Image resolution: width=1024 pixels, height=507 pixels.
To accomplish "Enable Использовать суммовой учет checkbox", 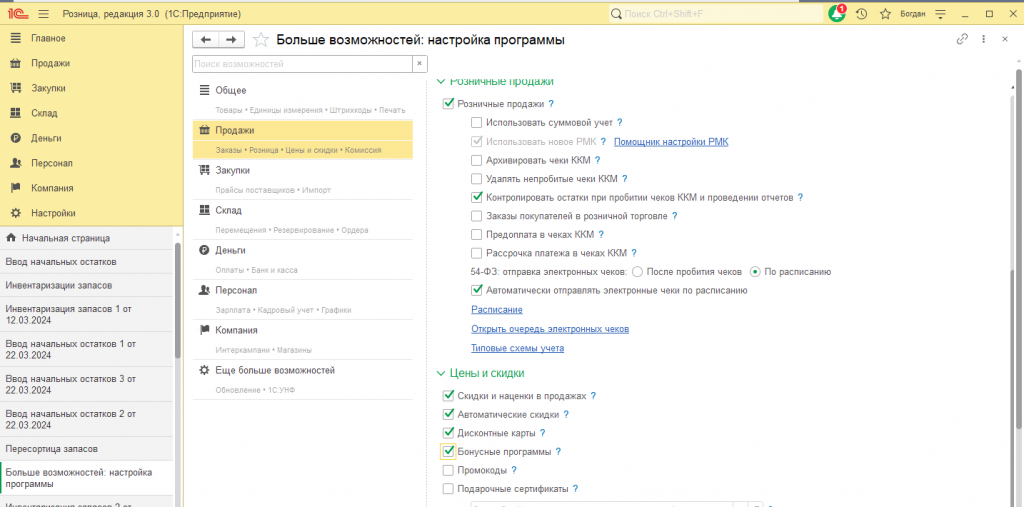I will tap(476, 122).
